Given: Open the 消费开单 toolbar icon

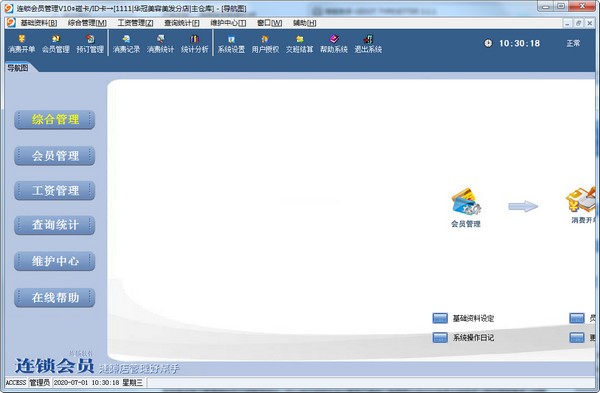Looking at the screenshot, I should click(21, 44).
